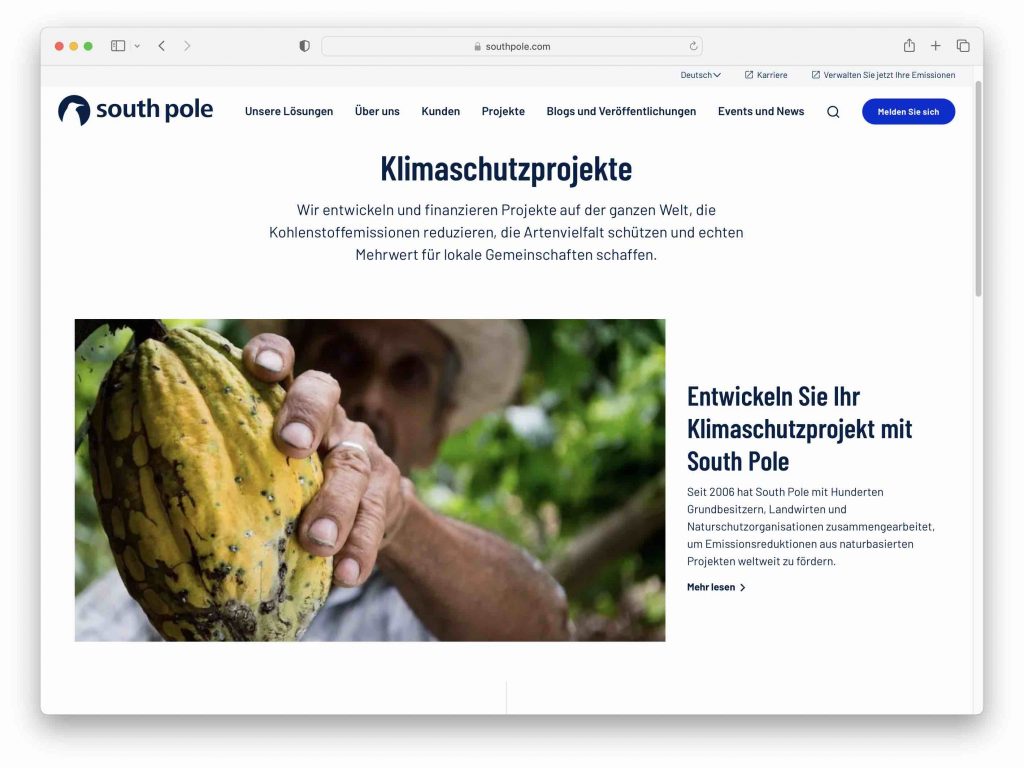Open the privacy shield icon by address bar
1024x768 pixels.
pos(304,46)
